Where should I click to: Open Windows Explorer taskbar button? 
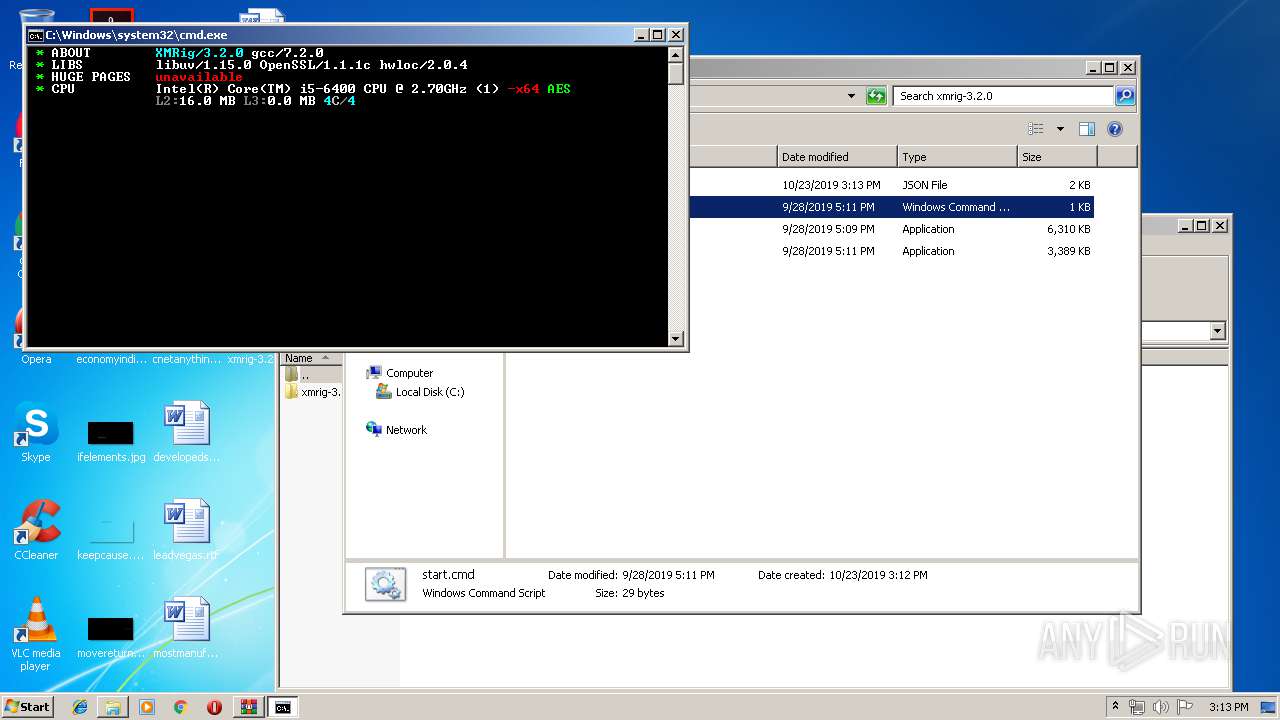click(113, 707)
